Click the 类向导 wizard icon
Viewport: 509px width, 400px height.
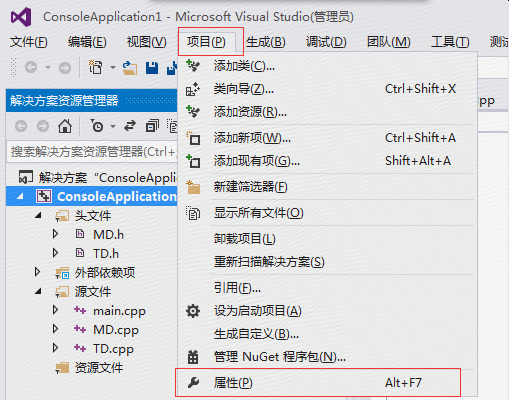point(193,89)
